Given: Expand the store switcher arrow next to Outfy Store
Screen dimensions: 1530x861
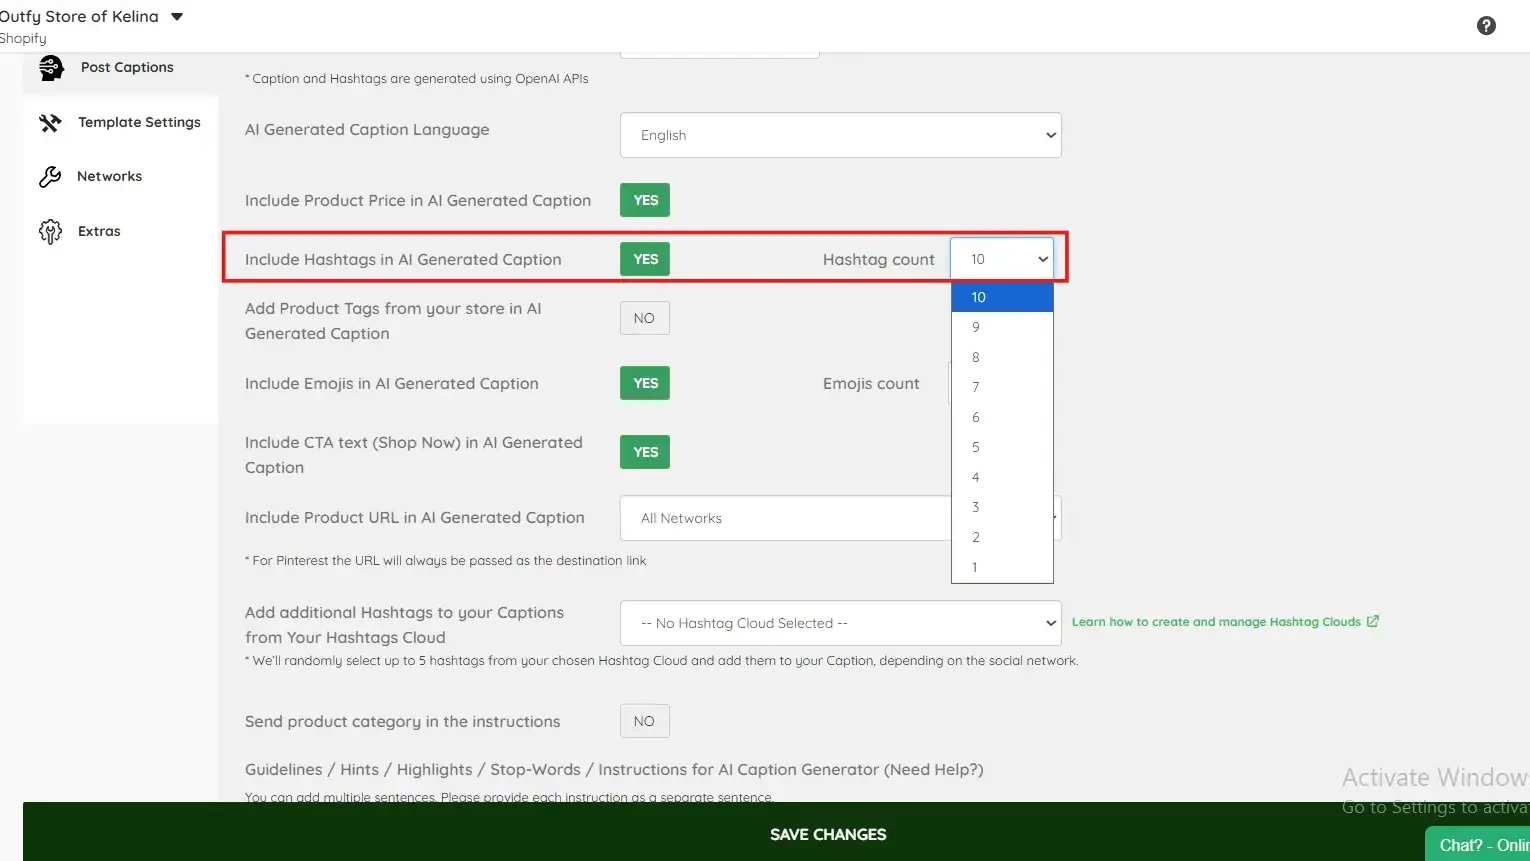Looking at the screenshot, I should point(177,17).
